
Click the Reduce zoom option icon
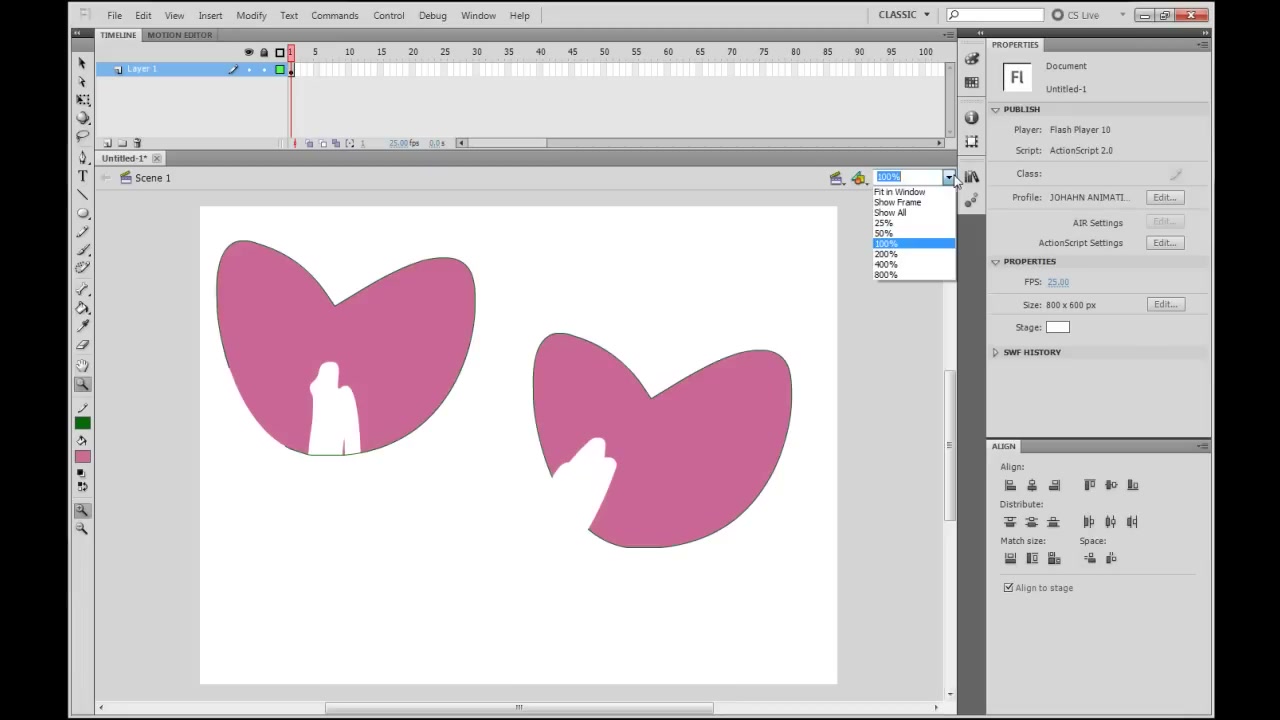click(x=82, y=528)
